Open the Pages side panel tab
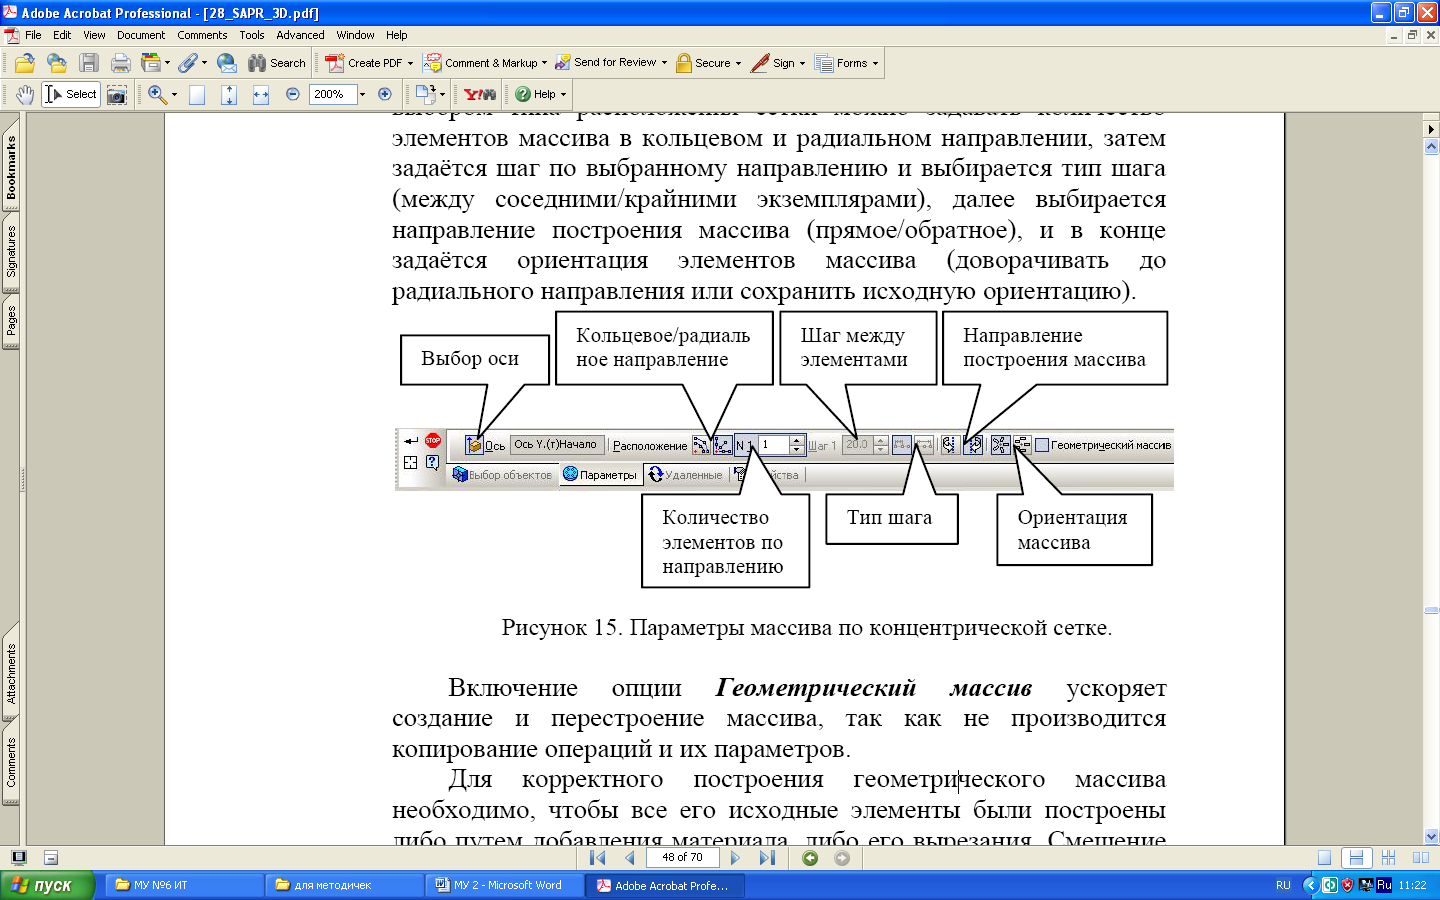This screenshot has height=900, width=1440. click(11, 321)
